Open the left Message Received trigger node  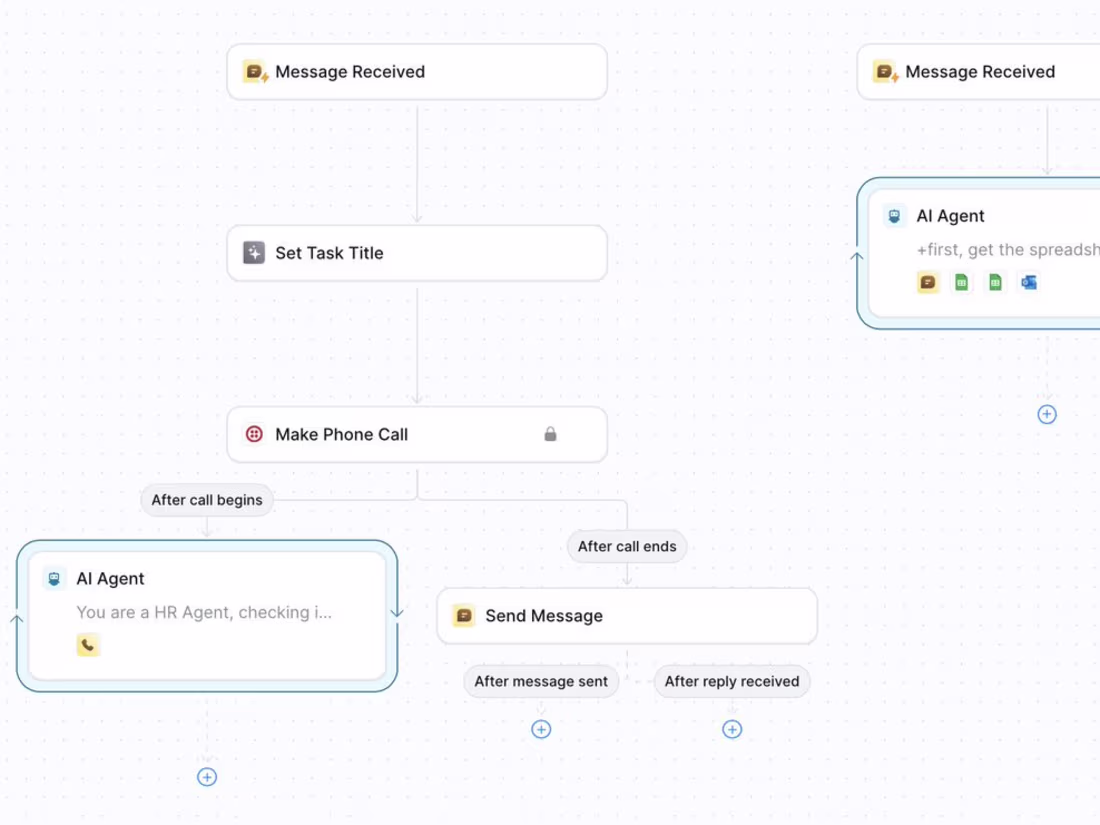(417, 72)
